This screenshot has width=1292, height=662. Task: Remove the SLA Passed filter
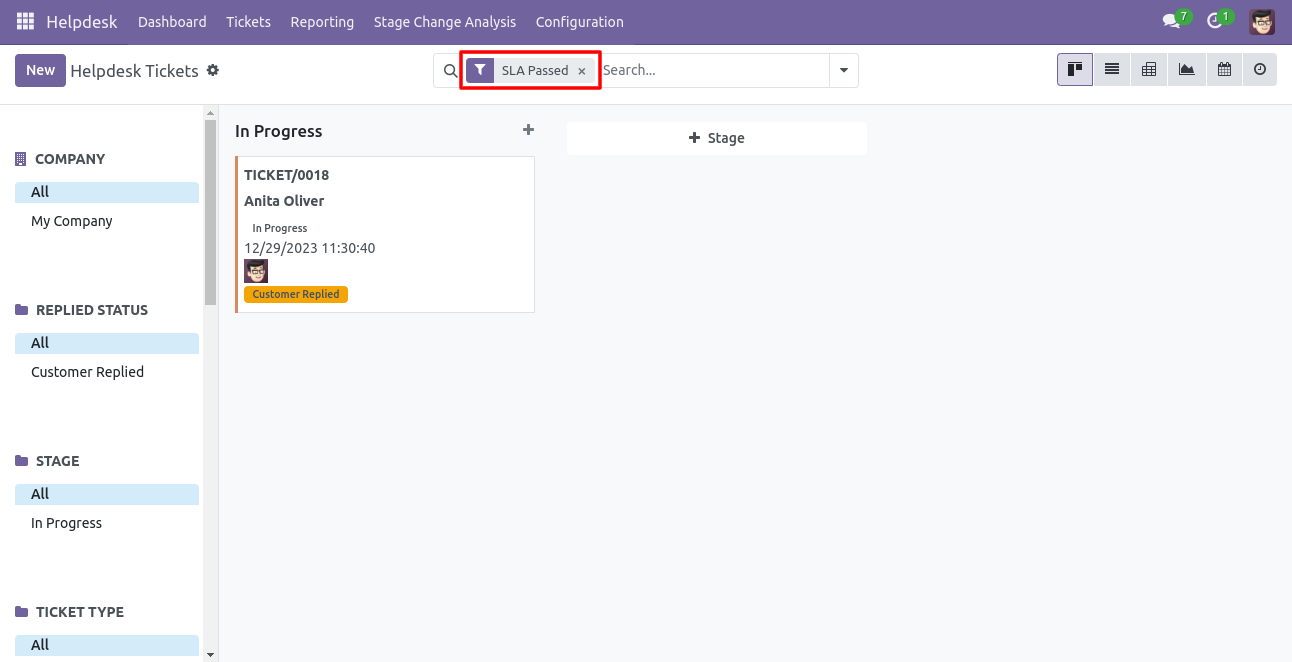coord(582,71)
